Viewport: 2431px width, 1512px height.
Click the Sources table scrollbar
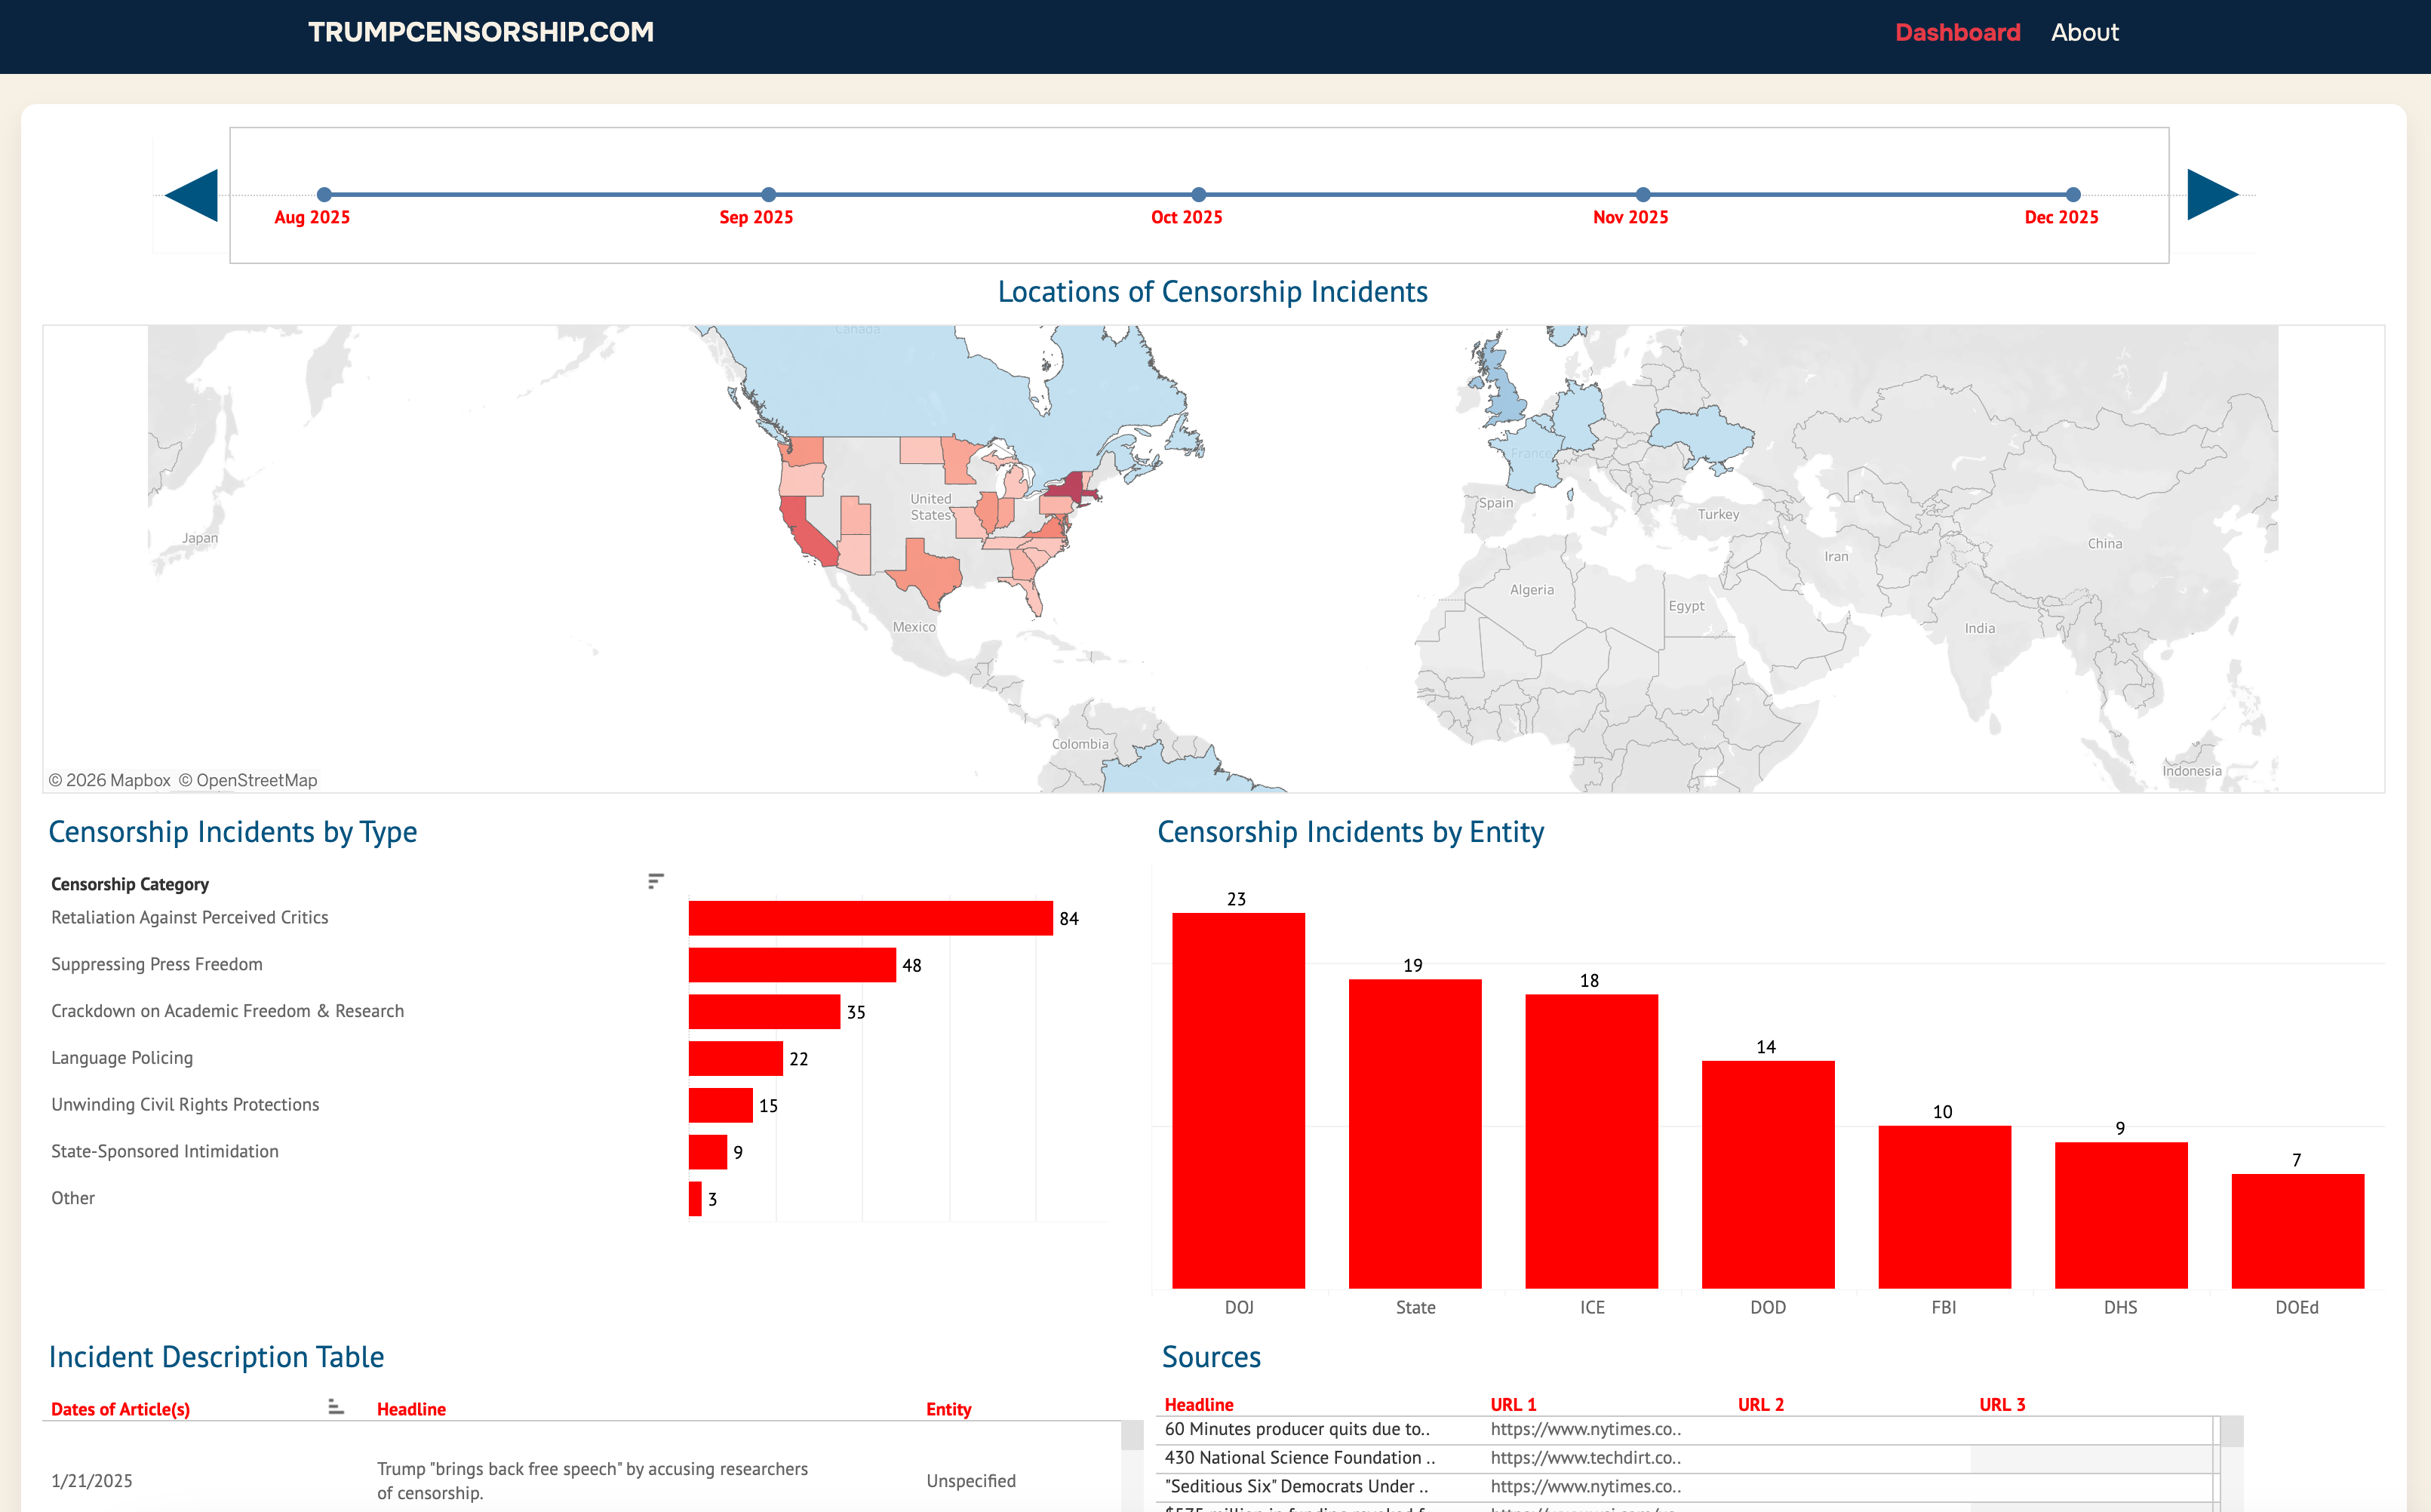point(2231,1463)
